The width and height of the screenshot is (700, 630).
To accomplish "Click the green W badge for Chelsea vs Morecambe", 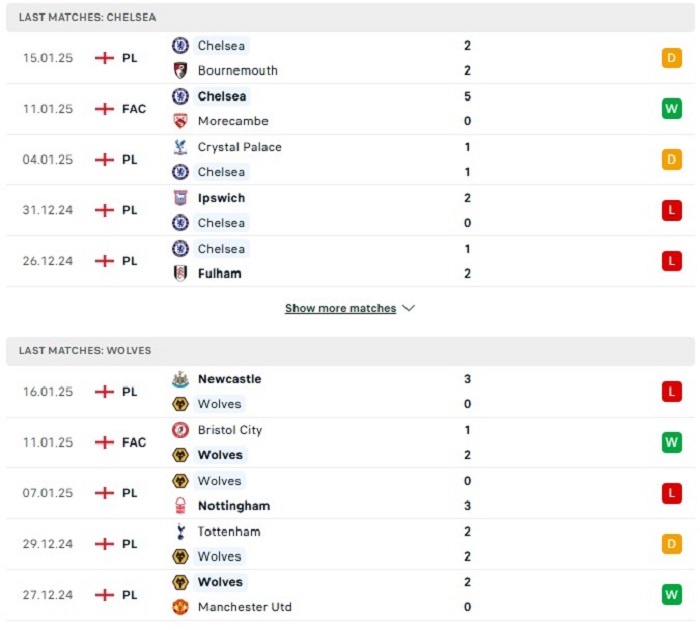I will 671,108.
